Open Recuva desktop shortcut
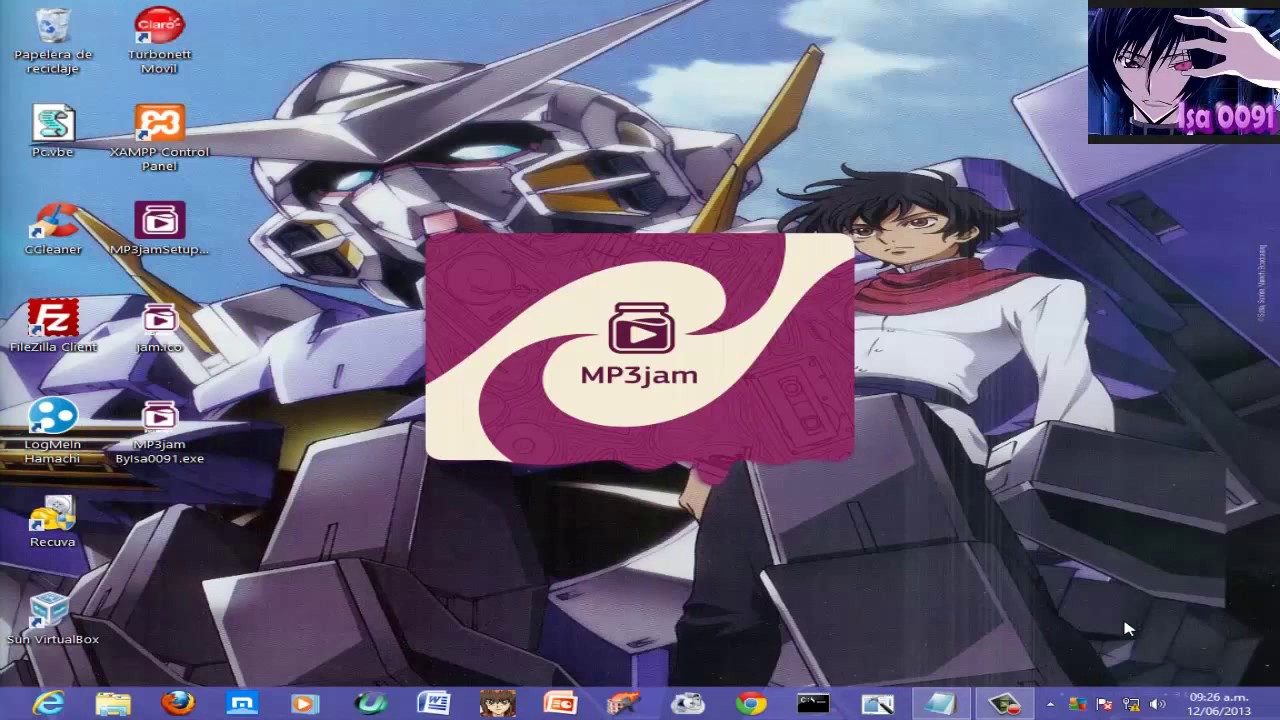Image resolution: width=1280 pixels, height=720 pixels. click(52, 521)
